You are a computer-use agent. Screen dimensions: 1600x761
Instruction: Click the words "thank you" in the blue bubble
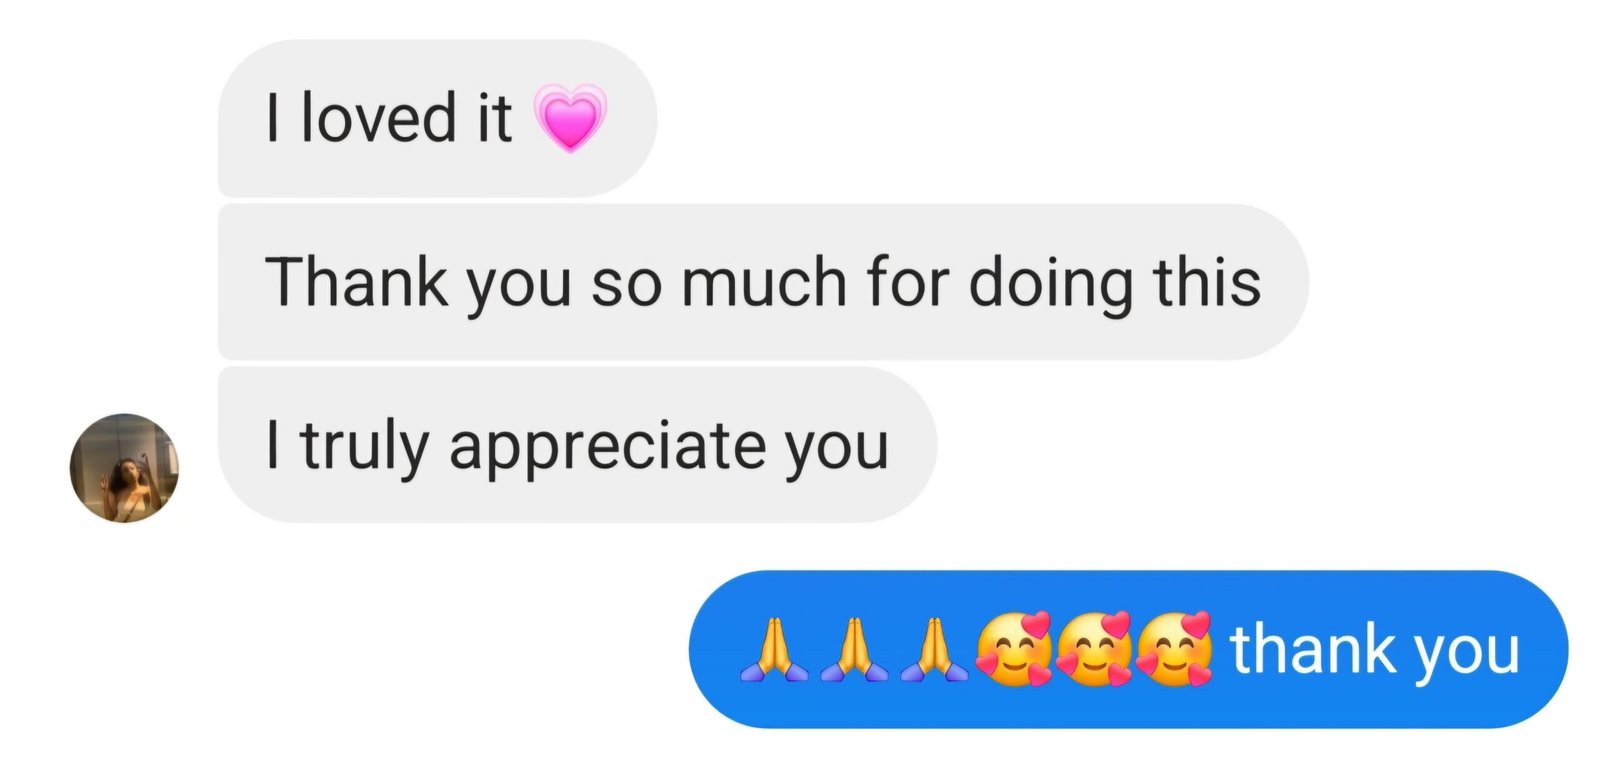coord(1375,651)
